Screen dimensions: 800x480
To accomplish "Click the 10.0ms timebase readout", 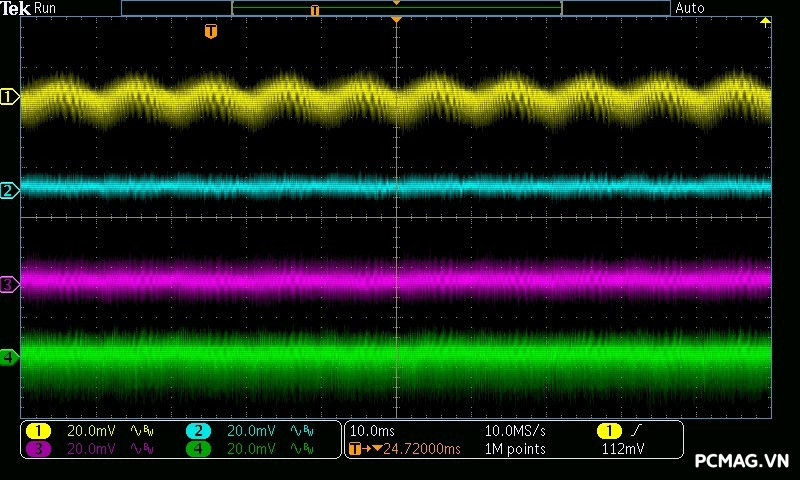I will coord(370,431).
